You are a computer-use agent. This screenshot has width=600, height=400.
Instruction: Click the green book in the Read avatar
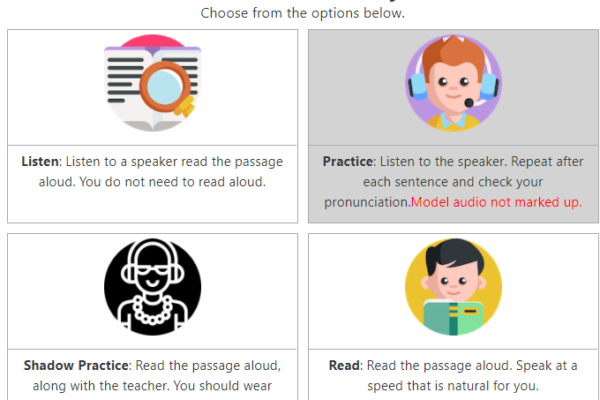[x=453, y=317]
